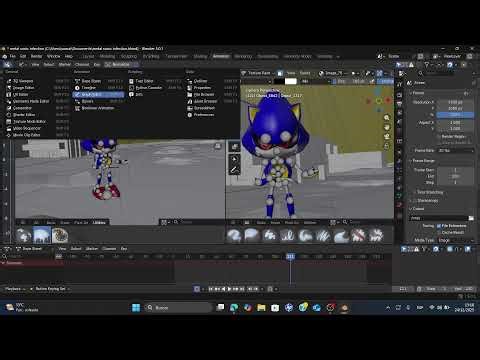Select the Annotate pencil tool in viewport toolbar
Image resolution: width=480 pixels, height=360 pixels.
[234, 170]
